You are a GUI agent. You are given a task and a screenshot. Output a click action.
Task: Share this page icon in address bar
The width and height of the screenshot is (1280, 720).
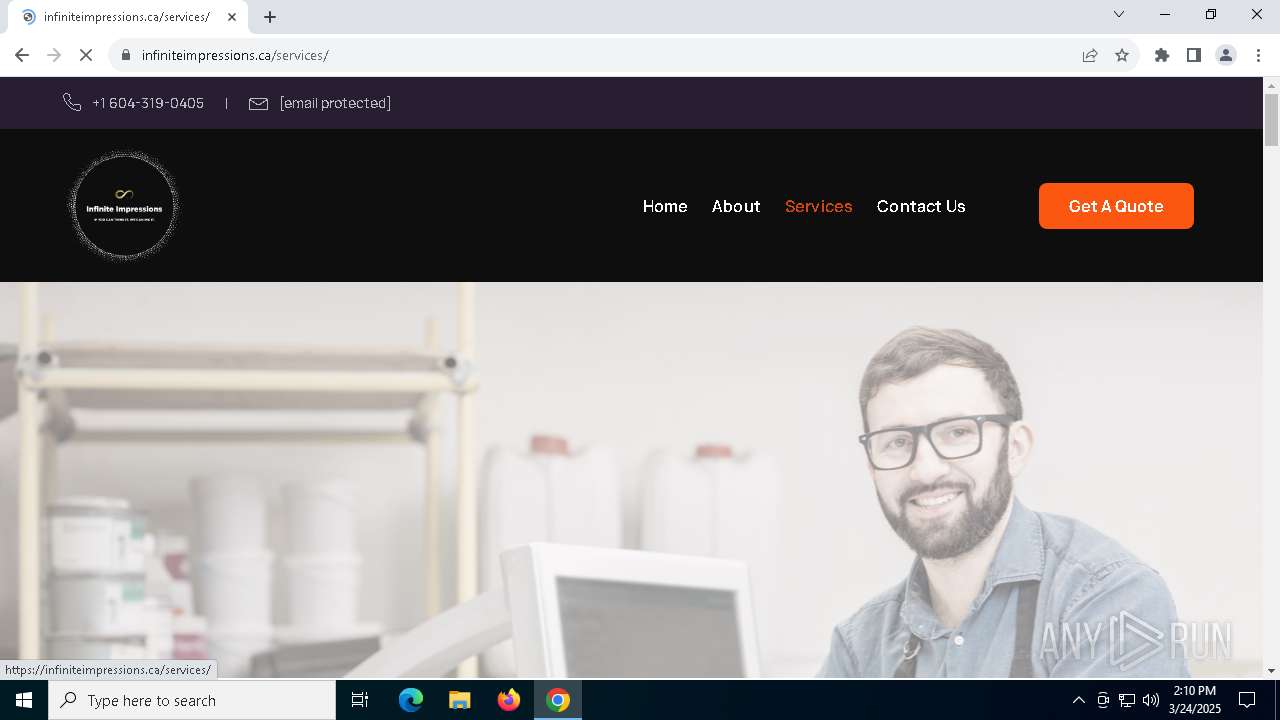pos(1090,55)
